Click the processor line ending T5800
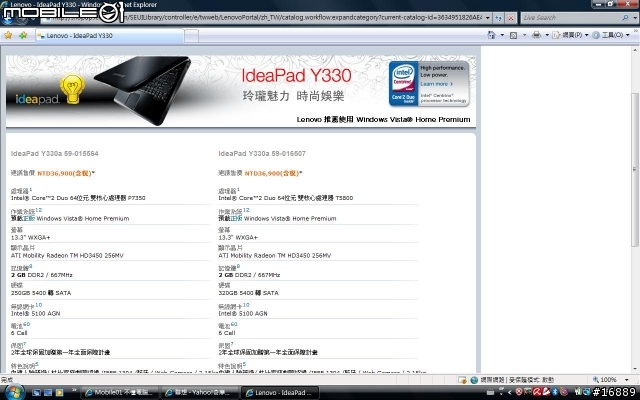The height and width of the screenshot is (400, 640). 286,198
